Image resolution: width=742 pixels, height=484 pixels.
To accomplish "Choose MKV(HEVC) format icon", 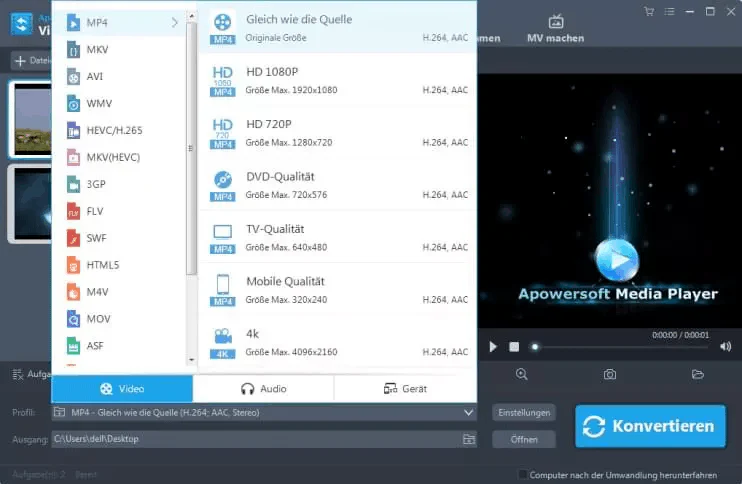I will tap(73, 158).
